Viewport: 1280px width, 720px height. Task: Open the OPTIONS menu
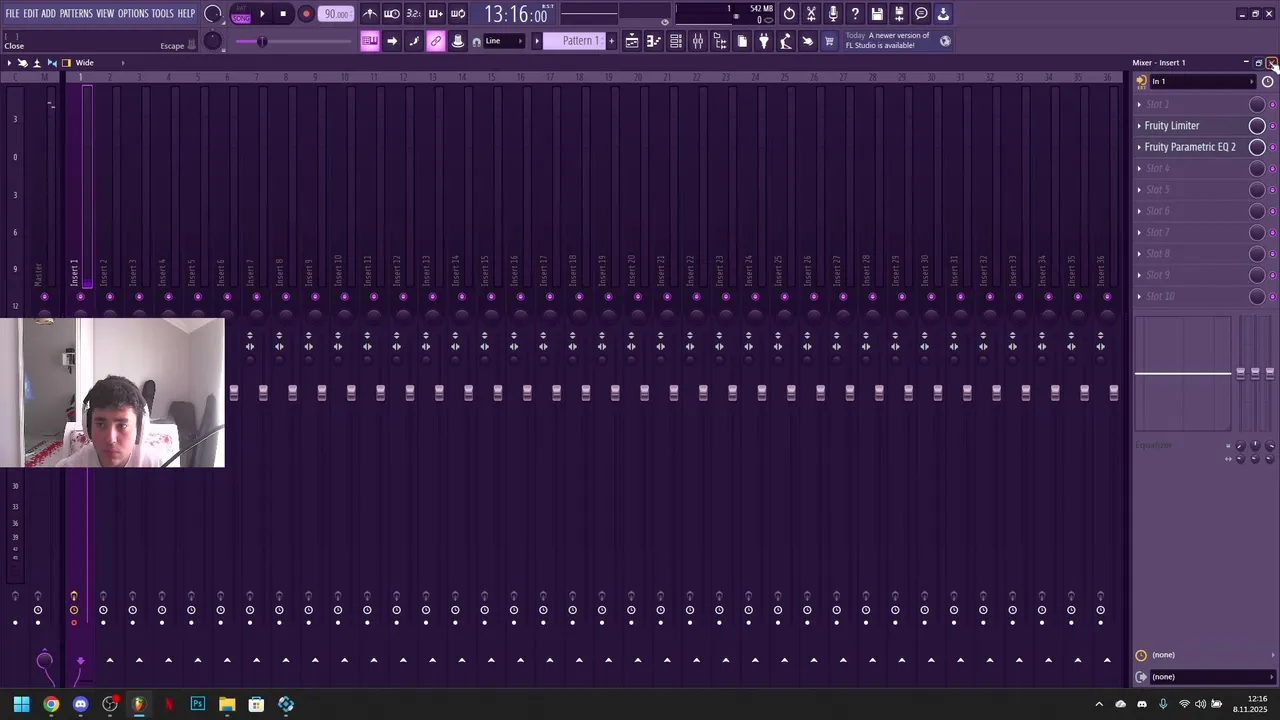(133, 14)
